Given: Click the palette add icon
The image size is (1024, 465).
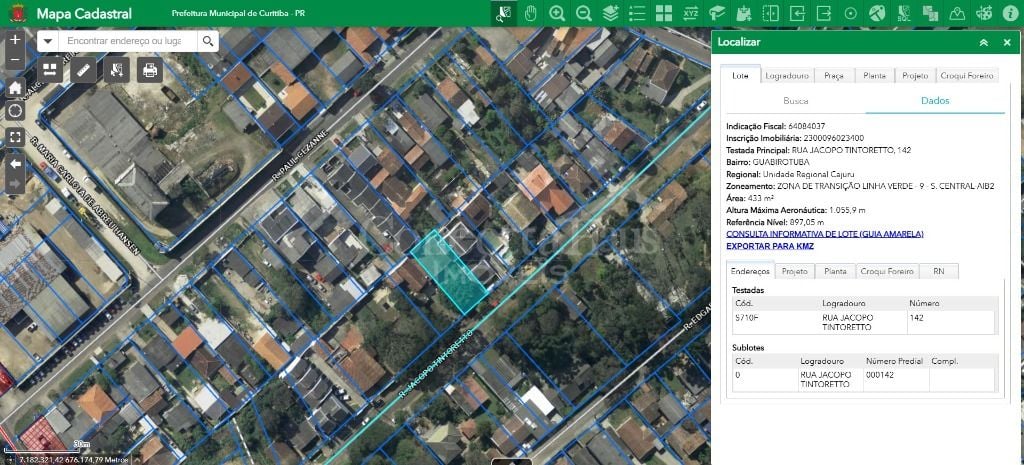Looking at the screenshot, I should click(x=984, y=13).
